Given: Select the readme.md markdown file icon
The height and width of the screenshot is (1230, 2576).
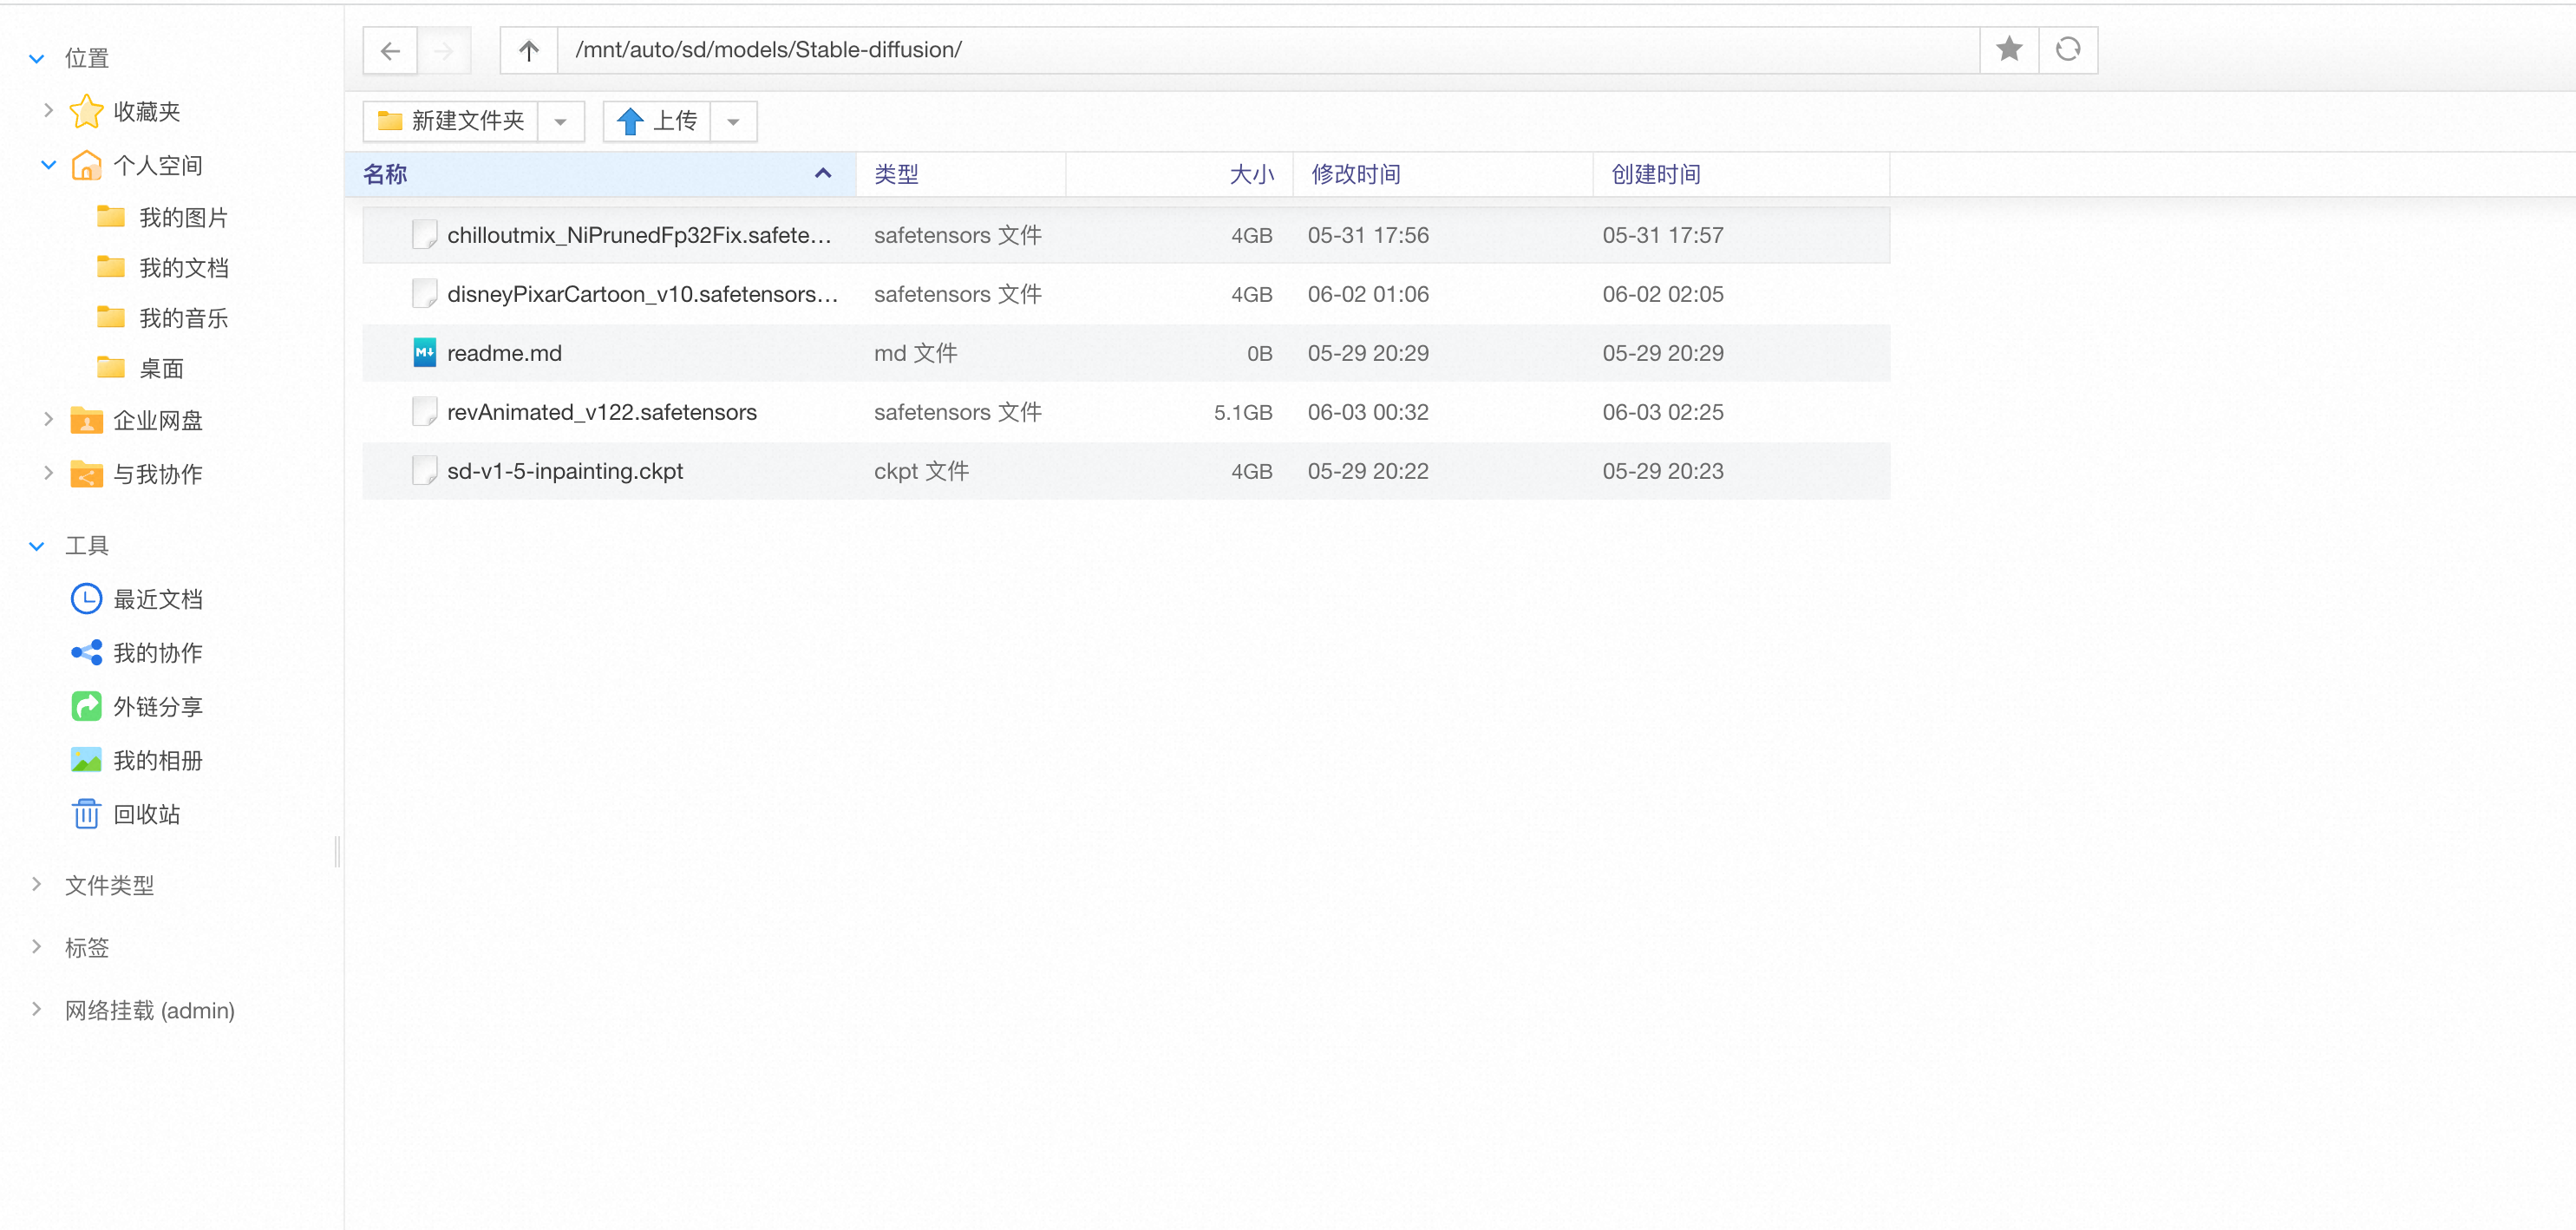Looking at the screenshot, I should (x=424, y=353).
